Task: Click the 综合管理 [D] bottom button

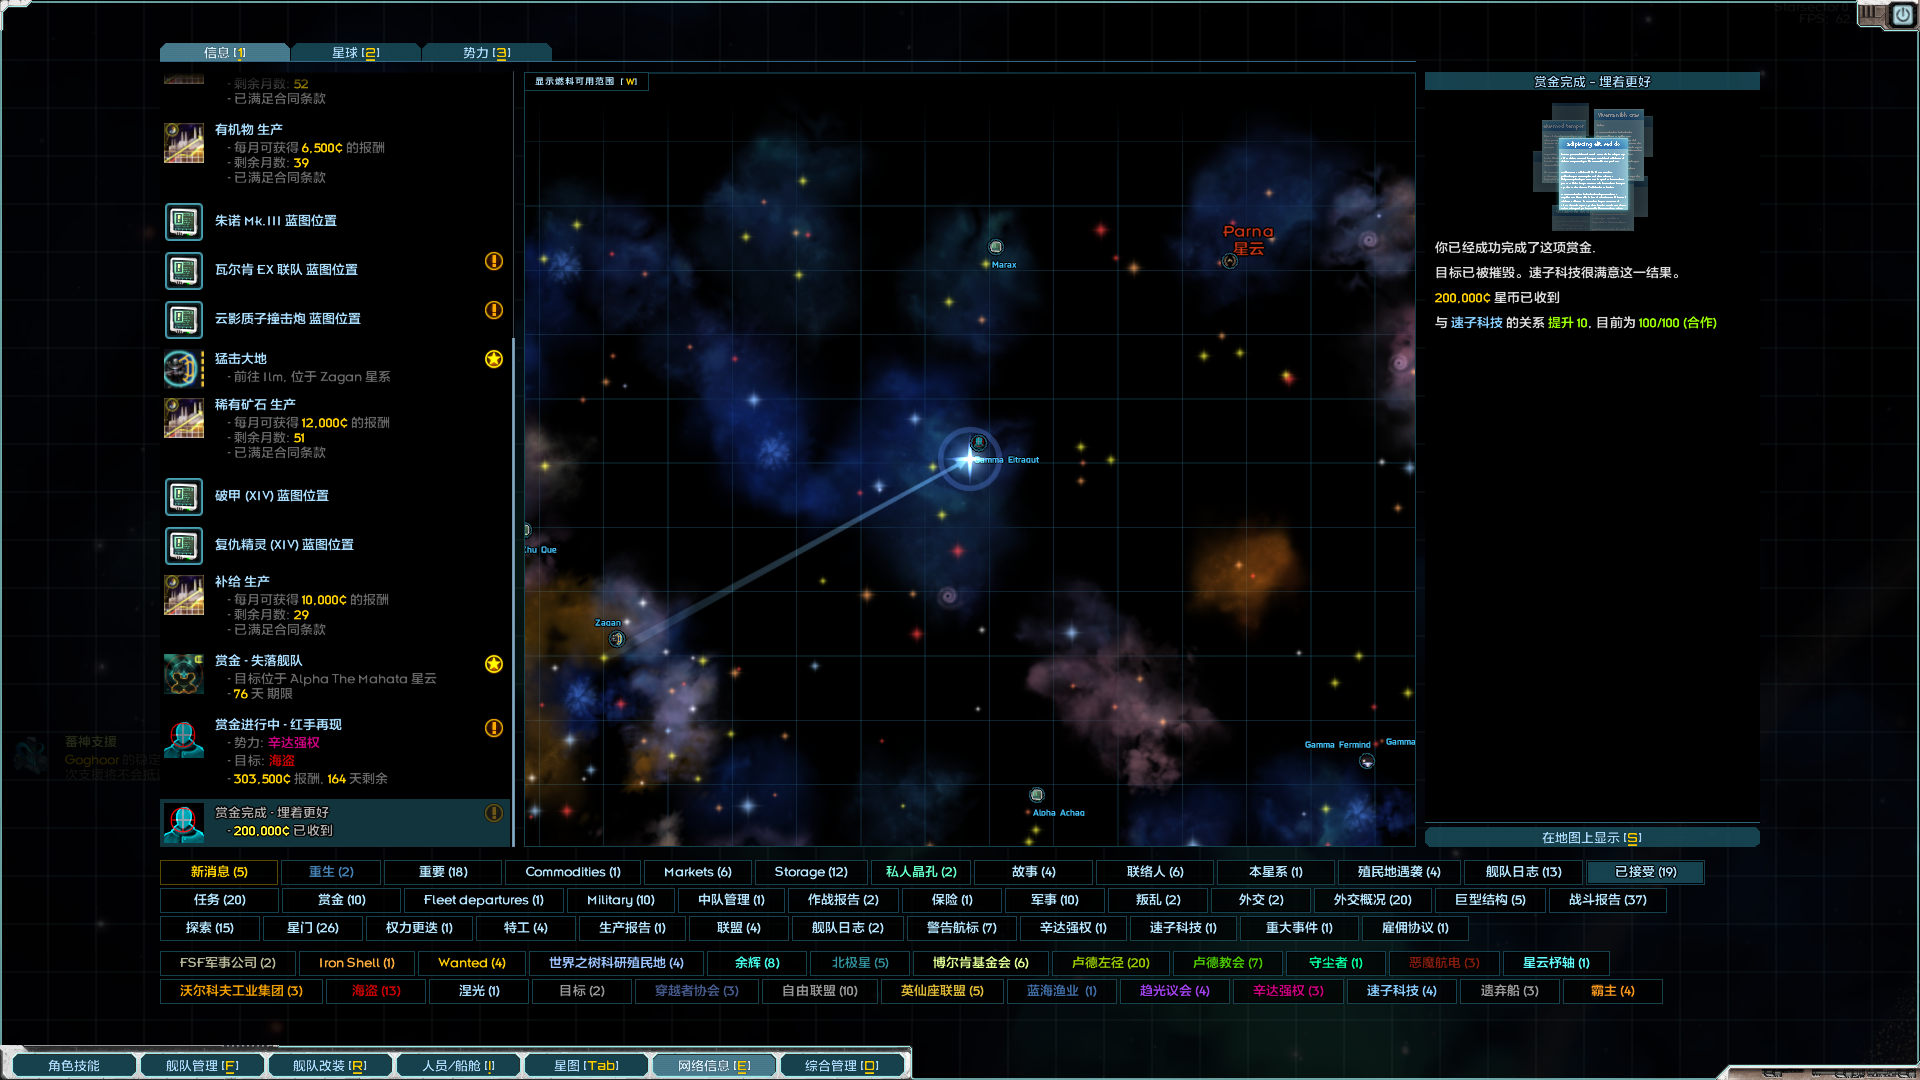Action: pyautogui.click(x=841, y=1066)
